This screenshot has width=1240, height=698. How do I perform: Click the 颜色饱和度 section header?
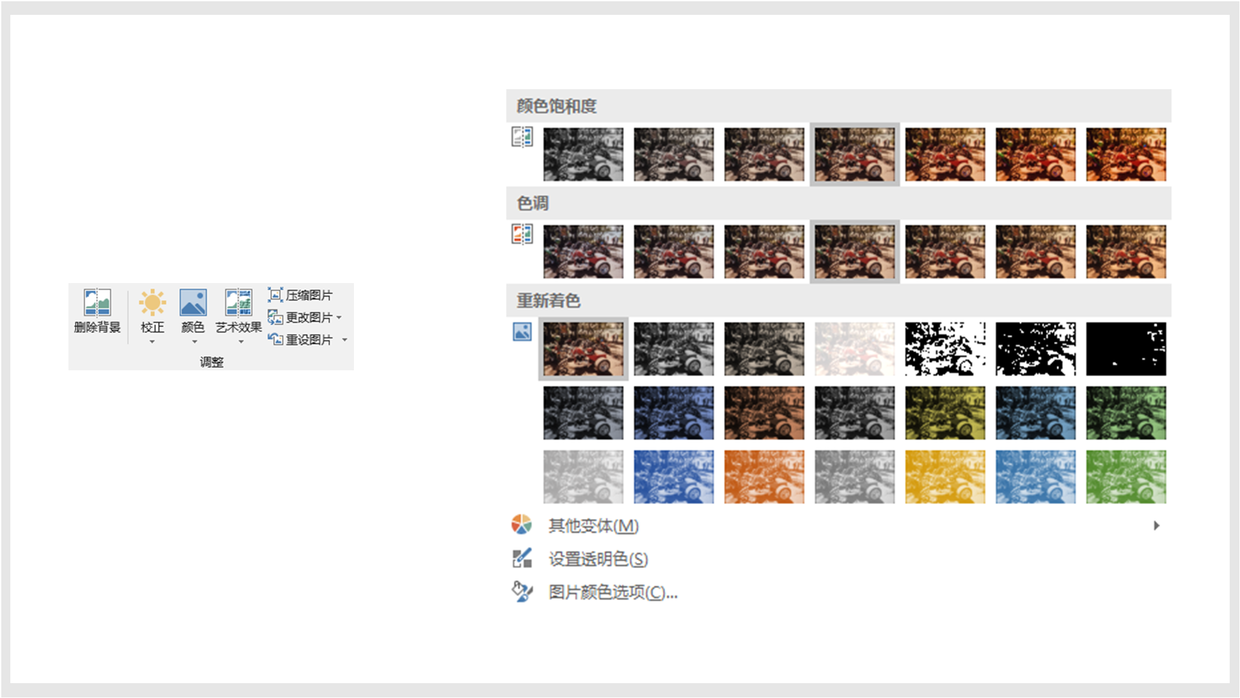(x=839, y=106)
